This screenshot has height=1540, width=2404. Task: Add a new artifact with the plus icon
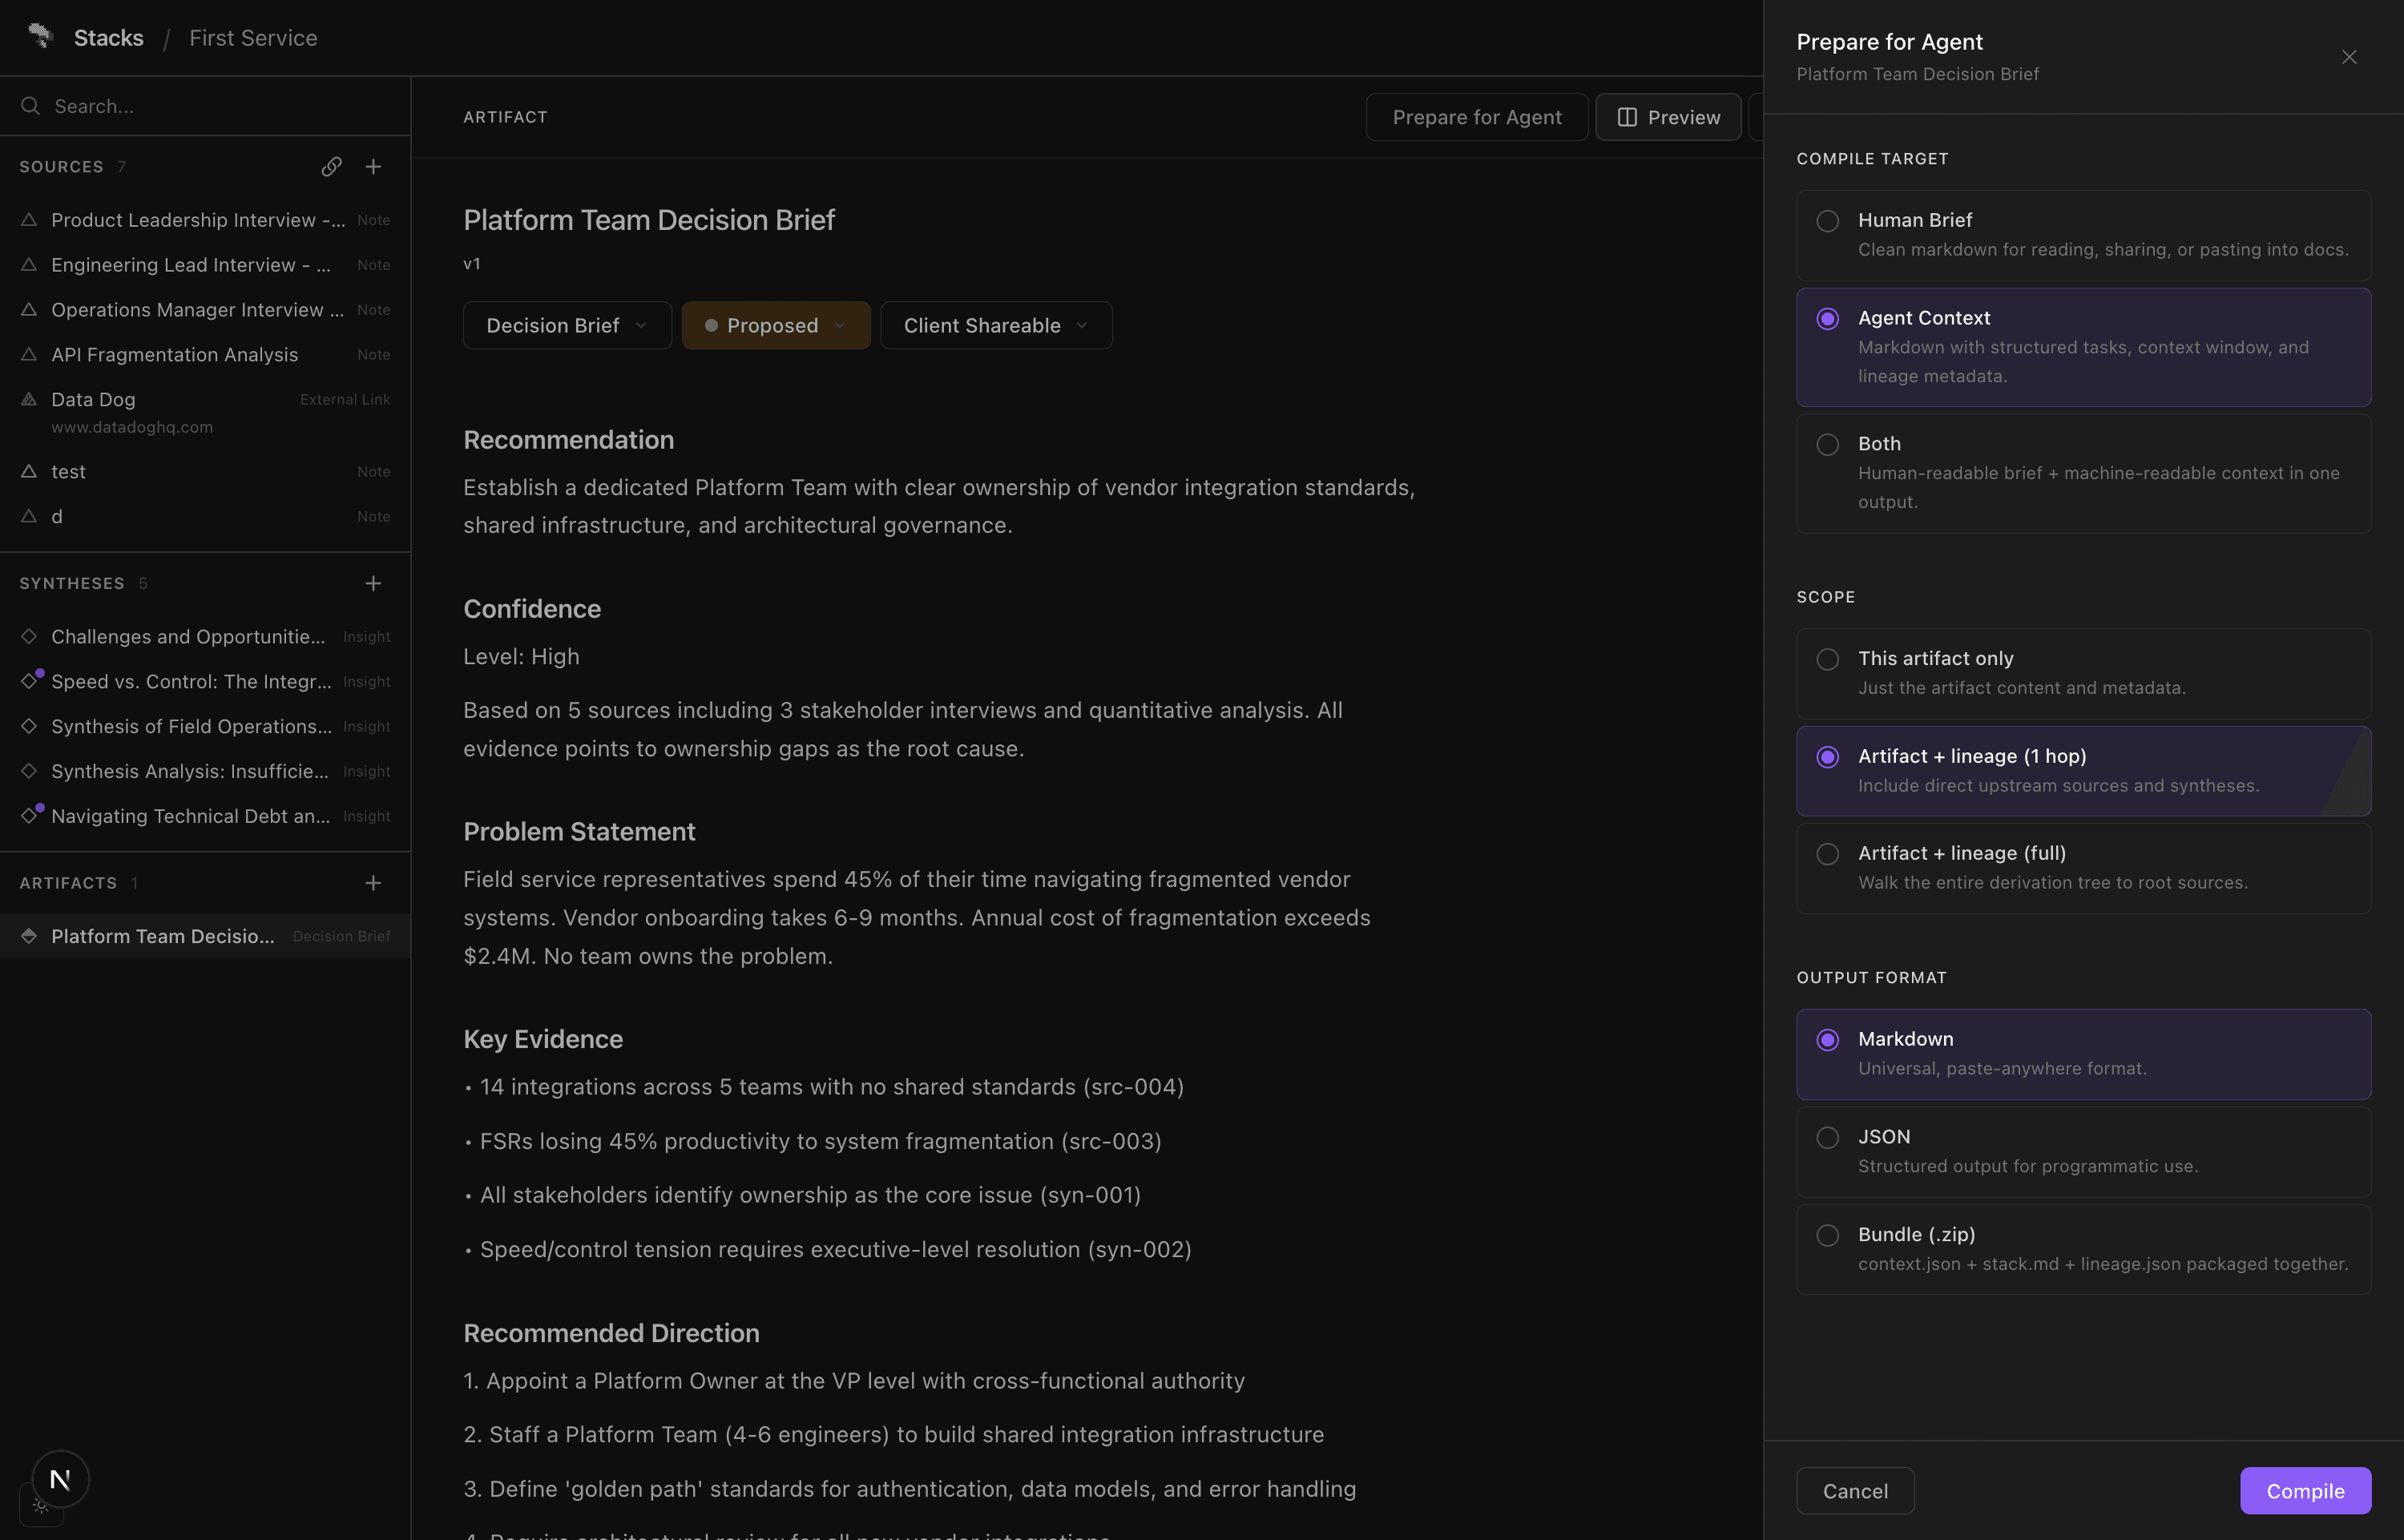(x=373, y=883)
